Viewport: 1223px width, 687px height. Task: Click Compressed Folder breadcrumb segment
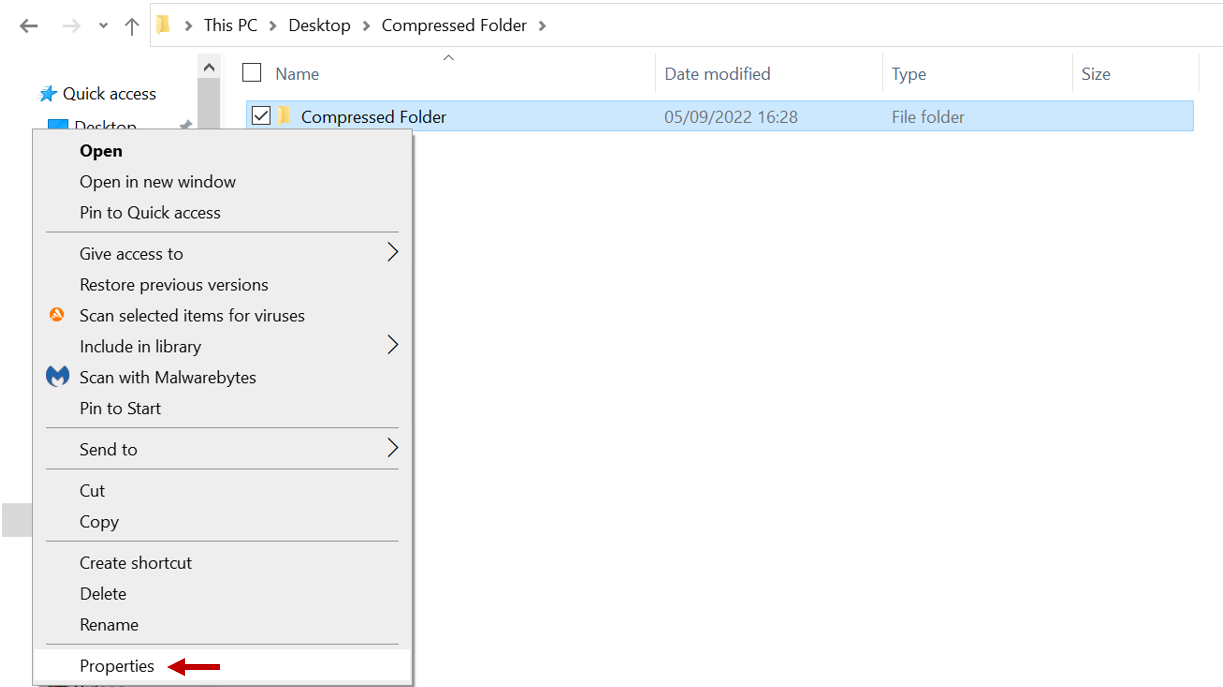pos(454,25)
